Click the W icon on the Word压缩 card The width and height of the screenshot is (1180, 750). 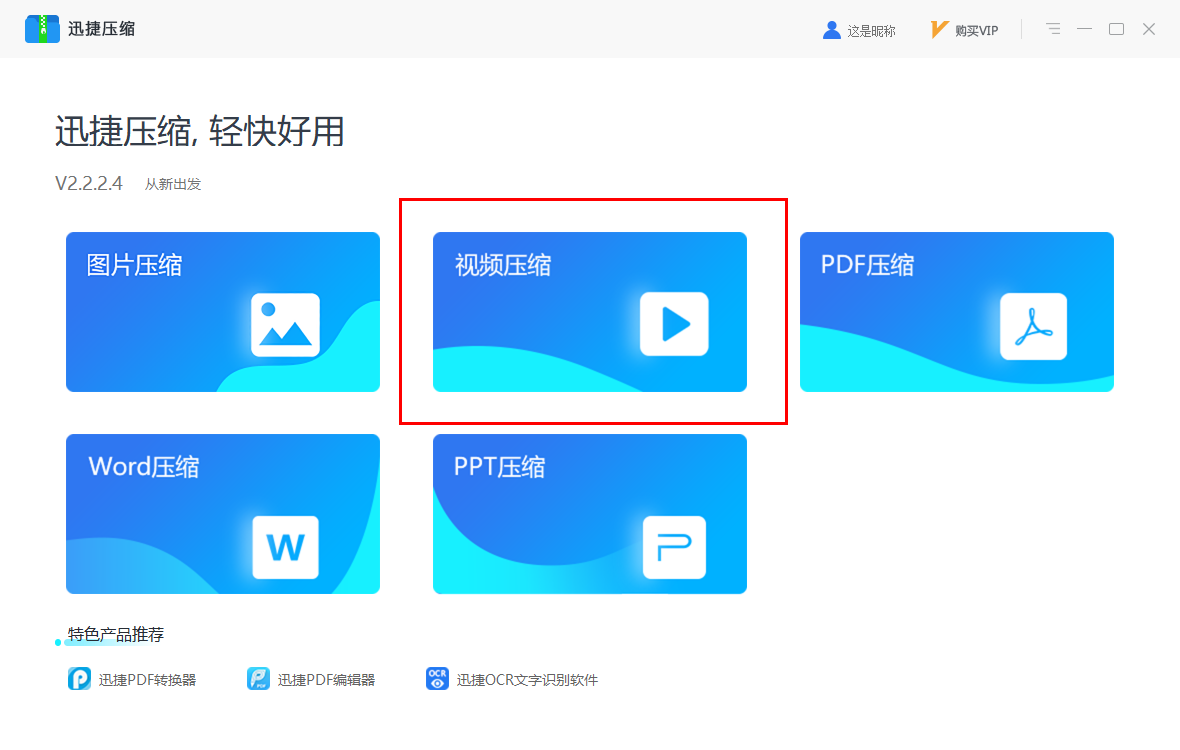coord(285,548)
